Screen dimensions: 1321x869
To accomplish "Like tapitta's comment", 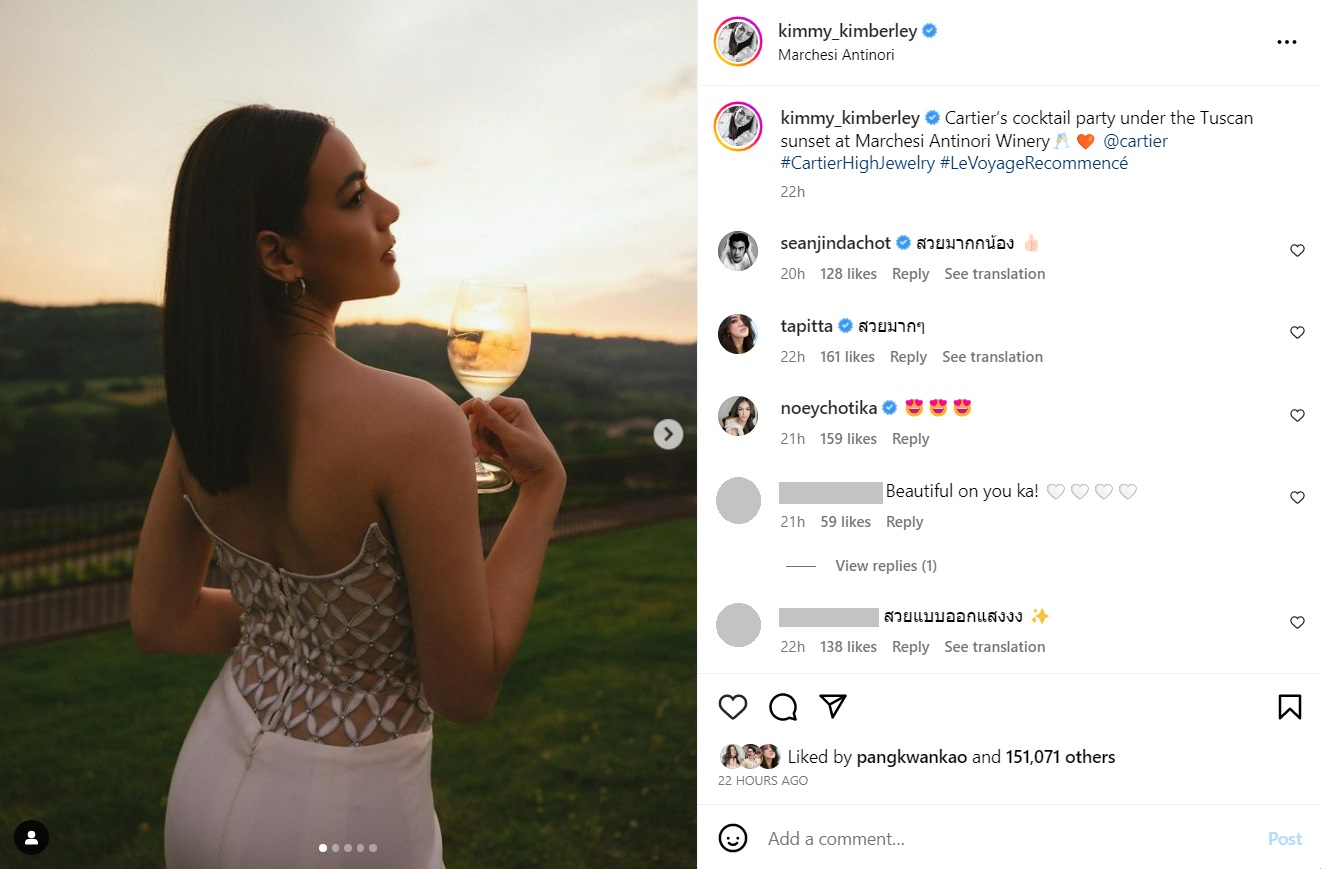I will point(1297,333).
